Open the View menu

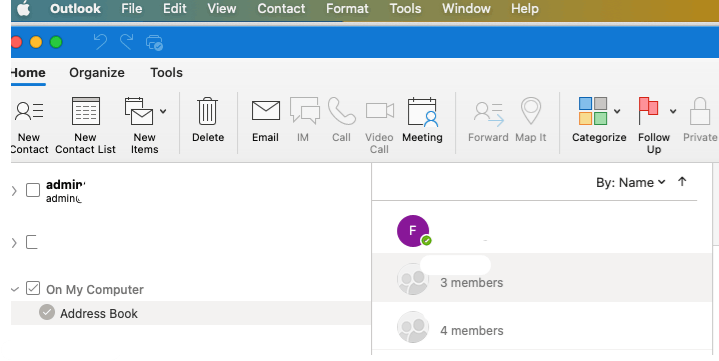point(222,9)
